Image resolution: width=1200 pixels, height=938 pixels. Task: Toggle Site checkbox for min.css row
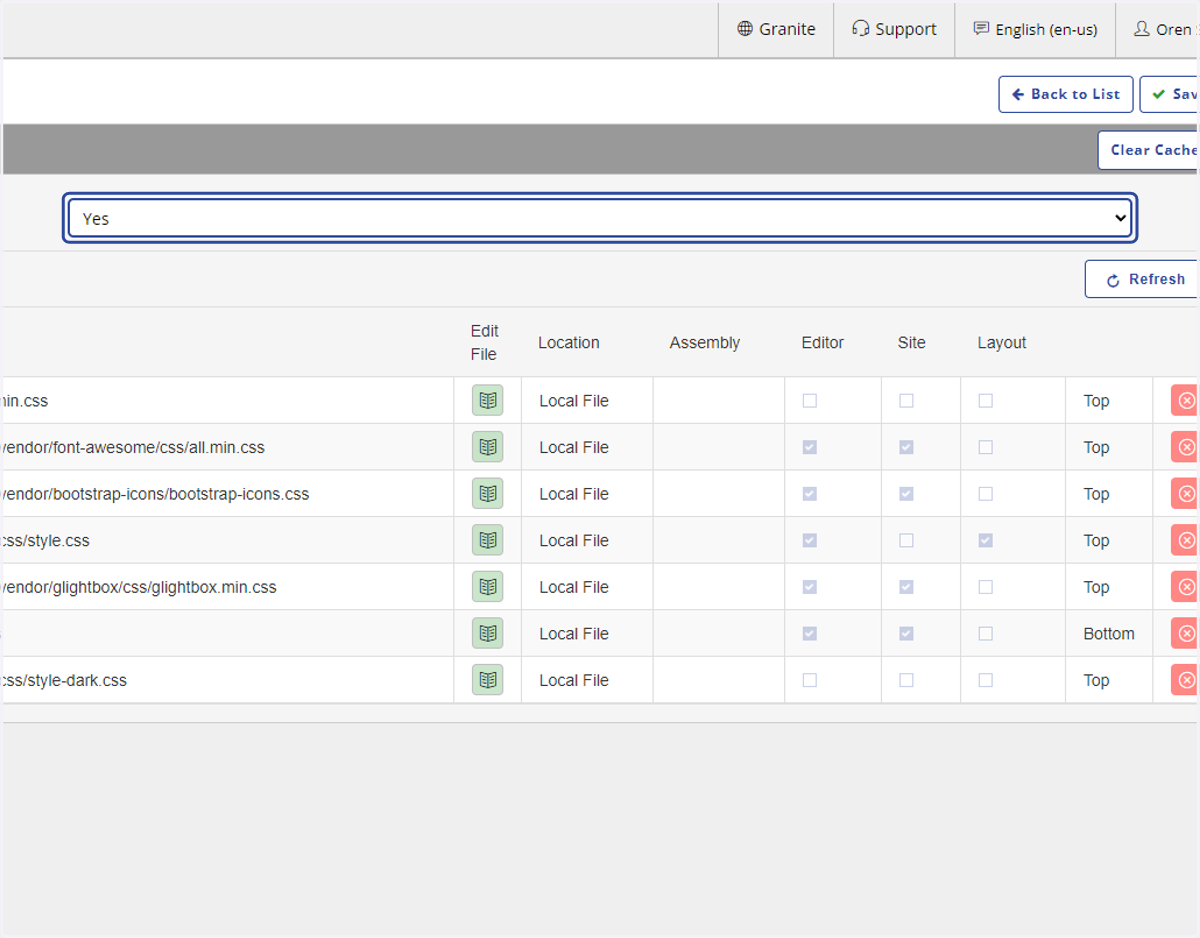click(x=906, y=400)
